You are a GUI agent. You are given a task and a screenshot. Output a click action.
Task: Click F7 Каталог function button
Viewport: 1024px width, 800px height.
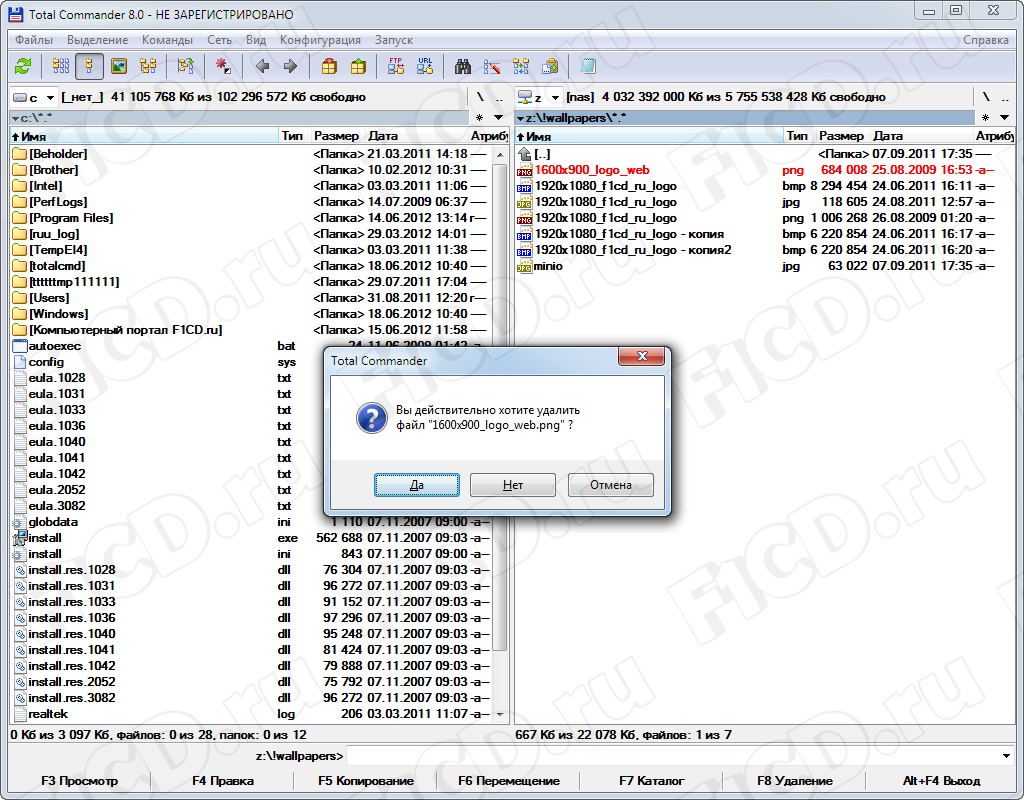click(652, 780)
